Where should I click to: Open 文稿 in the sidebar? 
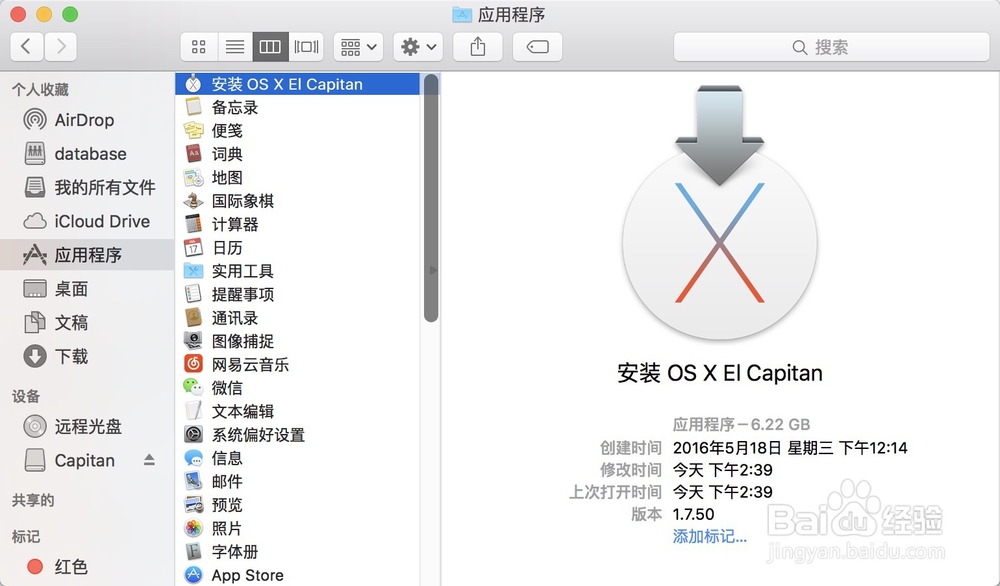pos(87,323)
